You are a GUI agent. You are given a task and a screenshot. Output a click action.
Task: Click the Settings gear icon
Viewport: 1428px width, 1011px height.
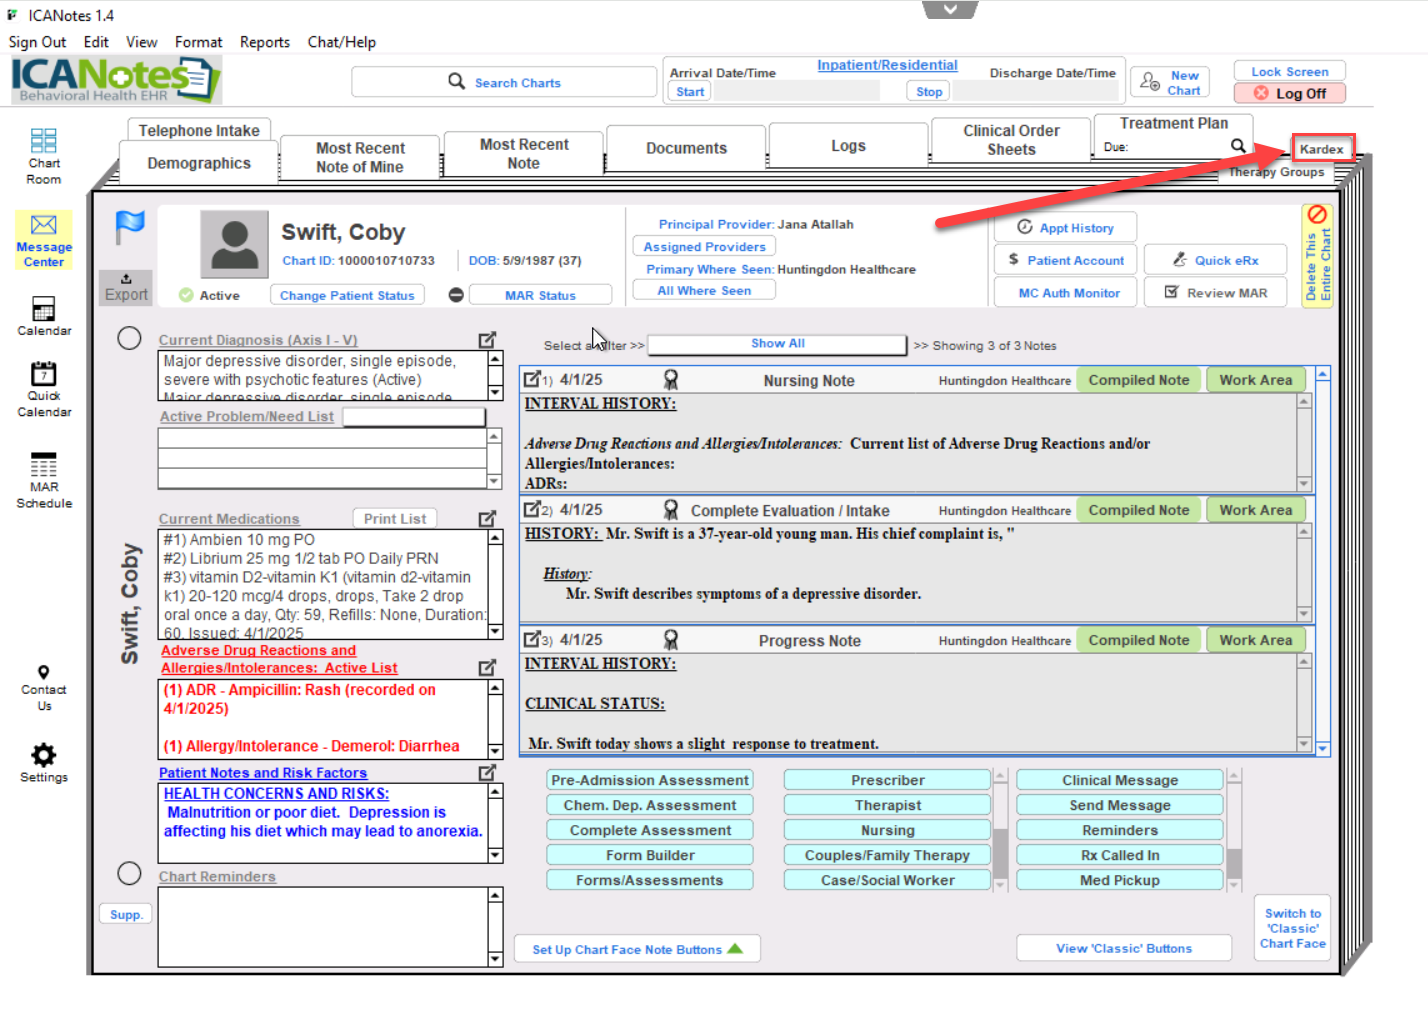coord(44,755)
